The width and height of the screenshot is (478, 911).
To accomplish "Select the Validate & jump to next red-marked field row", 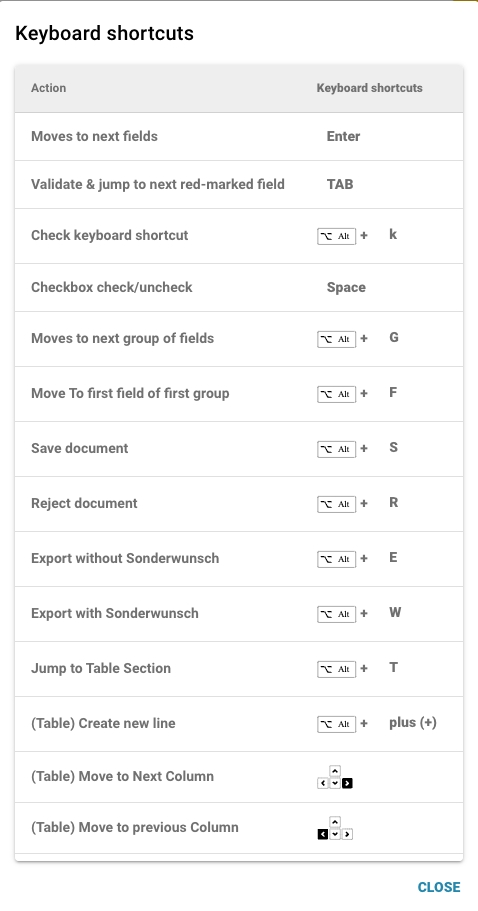I will click(x=239, y=185).
